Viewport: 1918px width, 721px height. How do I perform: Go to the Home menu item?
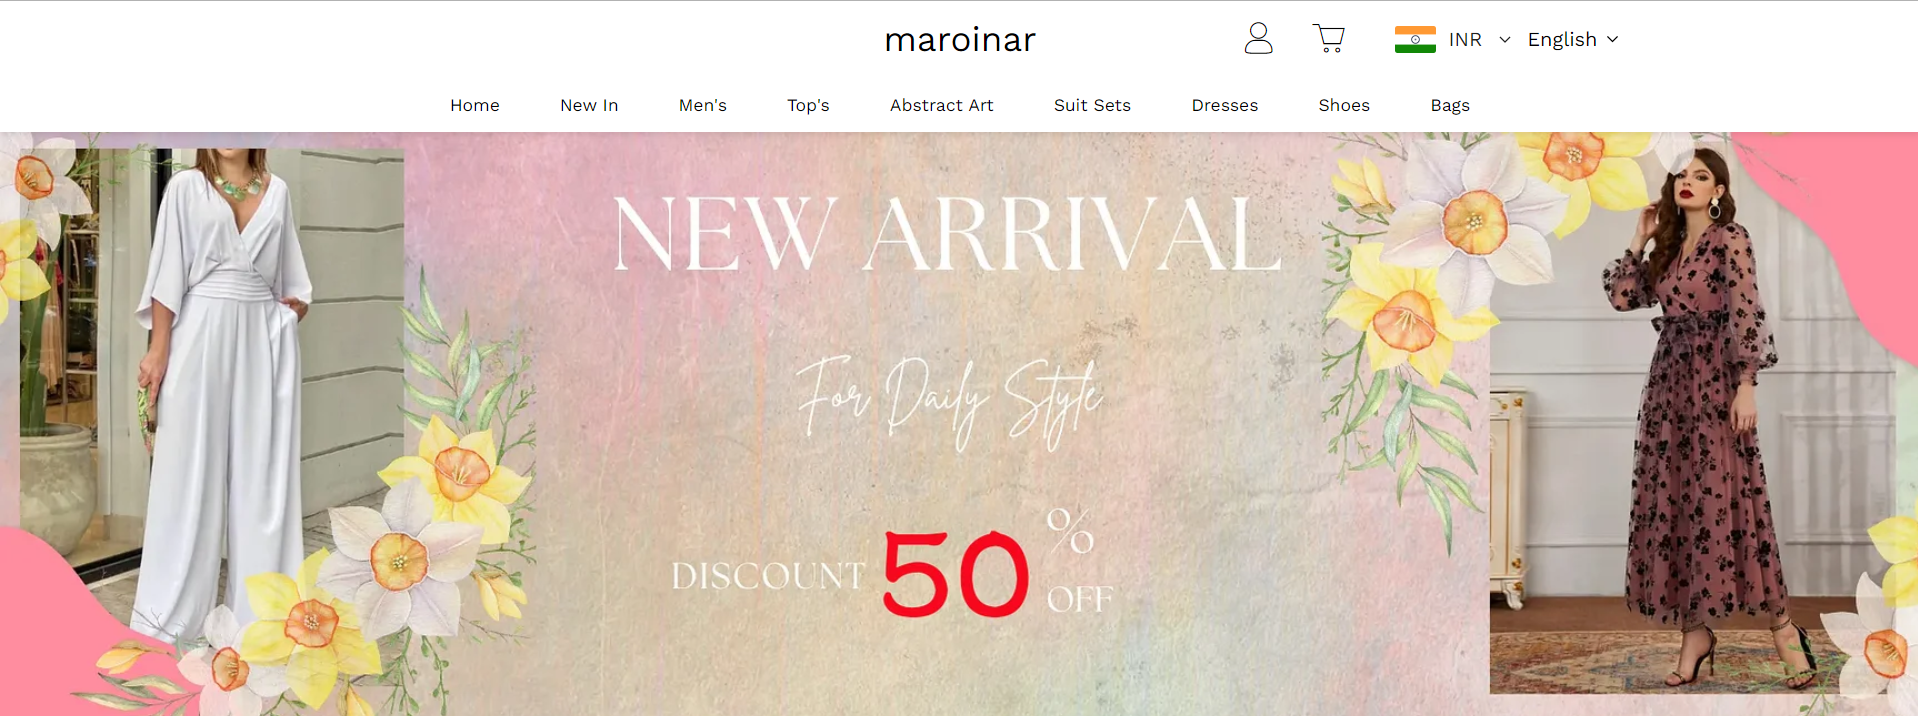click(x=475, y=105)
